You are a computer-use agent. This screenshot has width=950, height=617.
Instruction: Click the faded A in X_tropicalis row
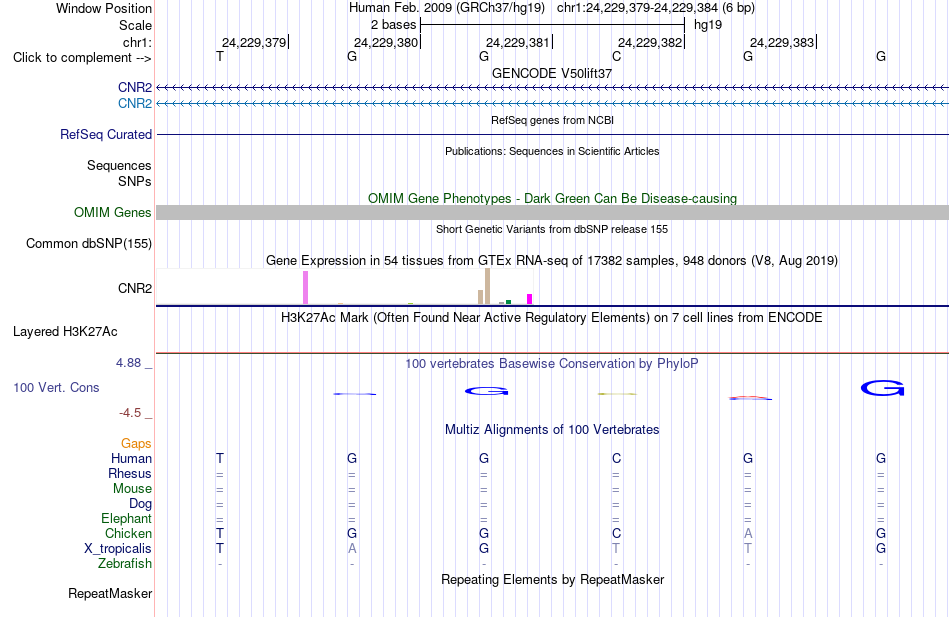click(x=352, y=549)
